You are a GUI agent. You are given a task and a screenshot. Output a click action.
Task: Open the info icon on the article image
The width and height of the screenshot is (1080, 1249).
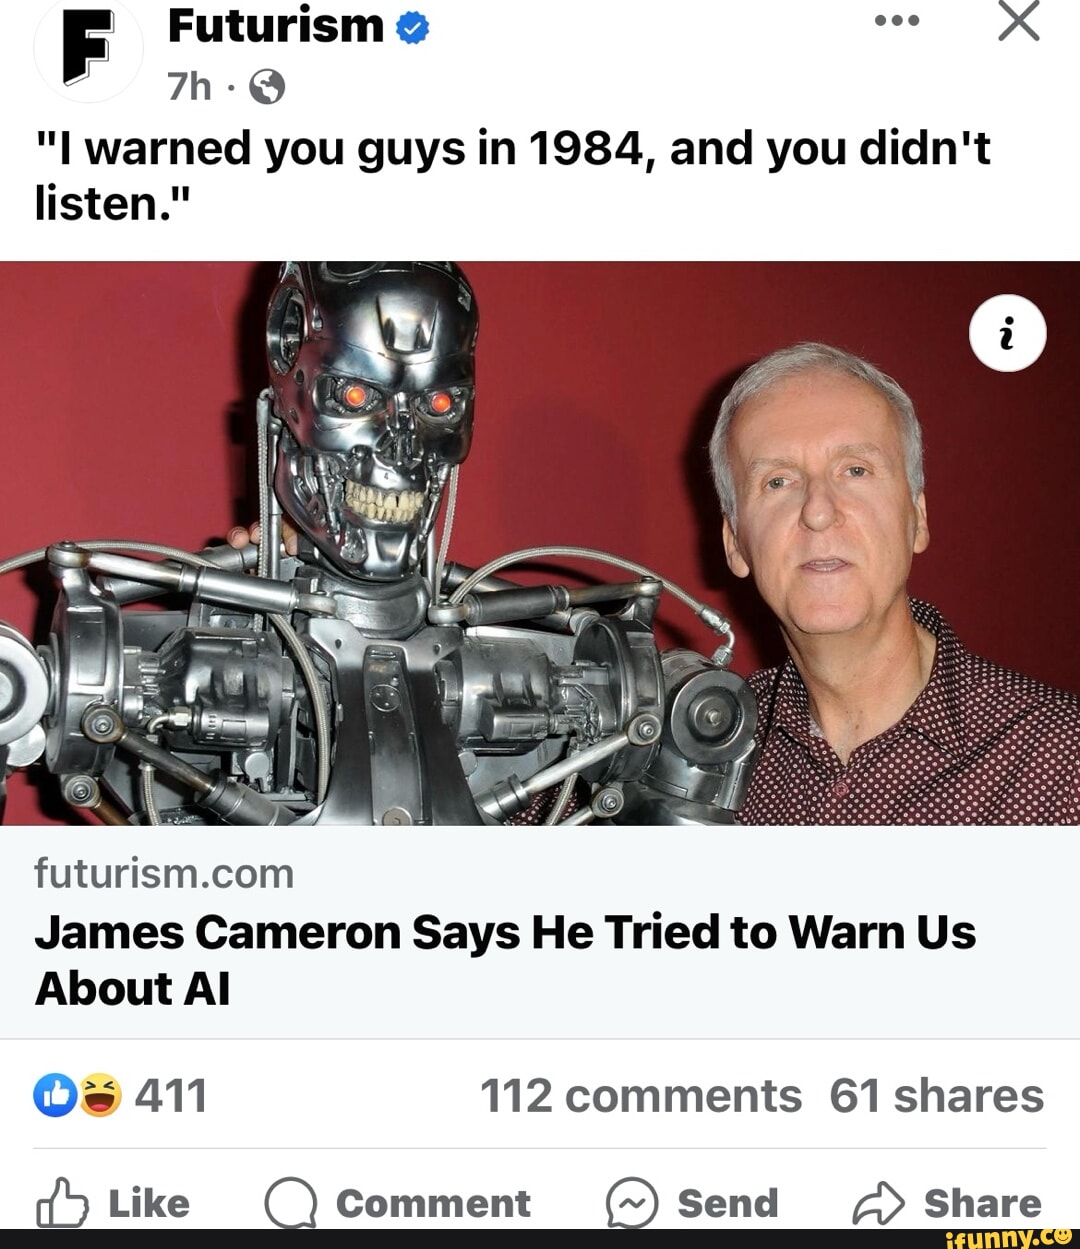point(1007,333)
